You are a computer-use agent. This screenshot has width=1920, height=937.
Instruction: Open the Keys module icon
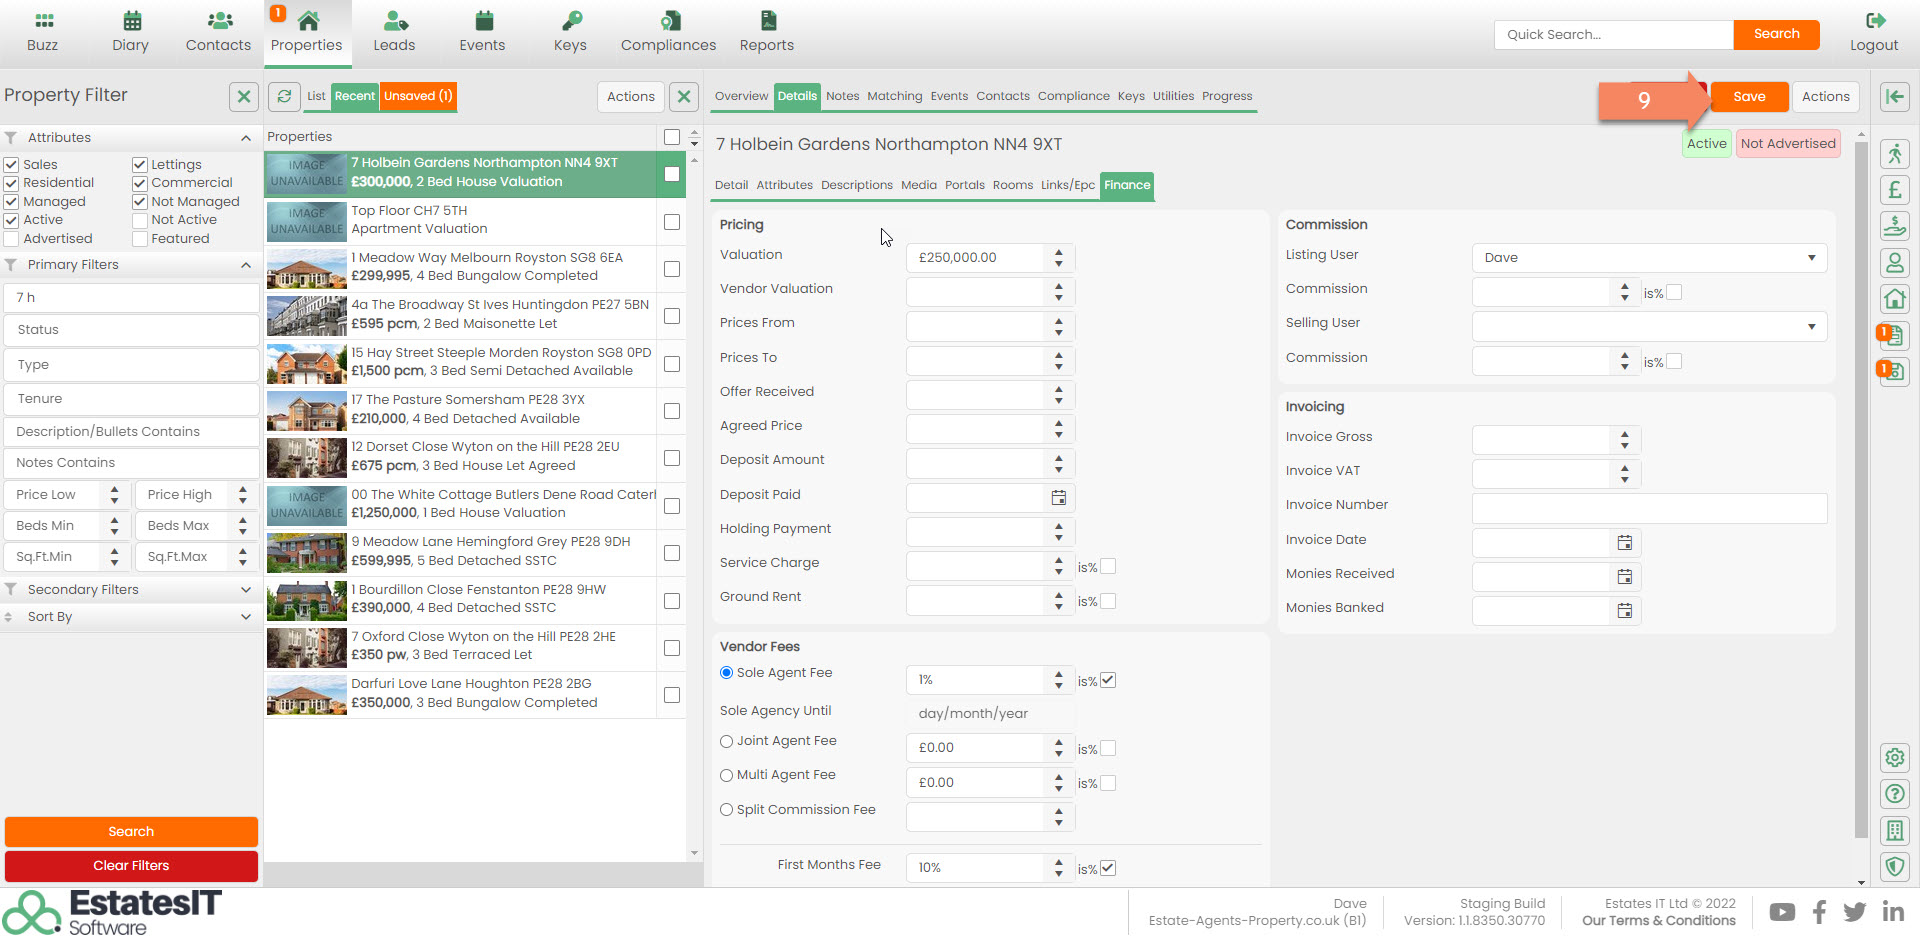(x=570, y=21)
